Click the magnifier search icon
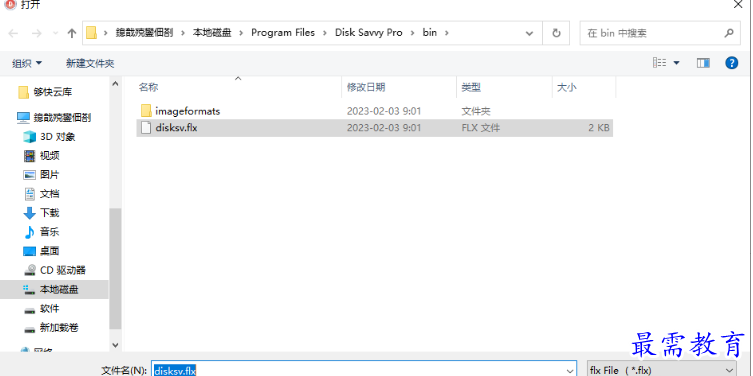Screen dimensions: 753x376 pos(729,33)
